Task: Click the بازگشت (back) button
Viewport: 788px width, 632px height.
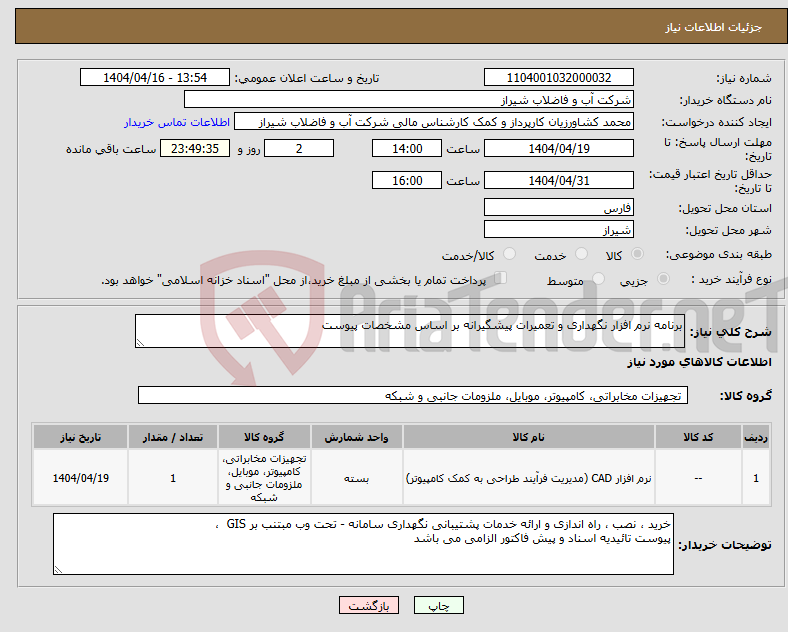Action: point(369,605)
